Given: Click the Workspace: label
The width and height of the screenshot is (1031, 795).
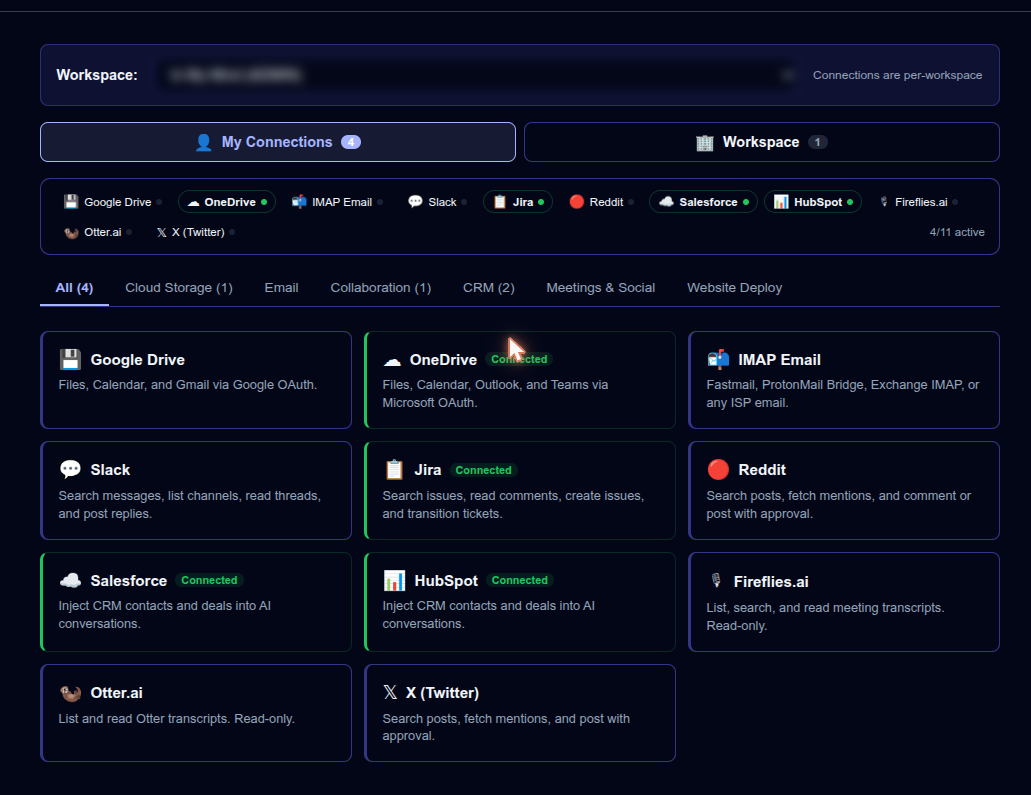Looking at the screenshot, I should 97,75.
